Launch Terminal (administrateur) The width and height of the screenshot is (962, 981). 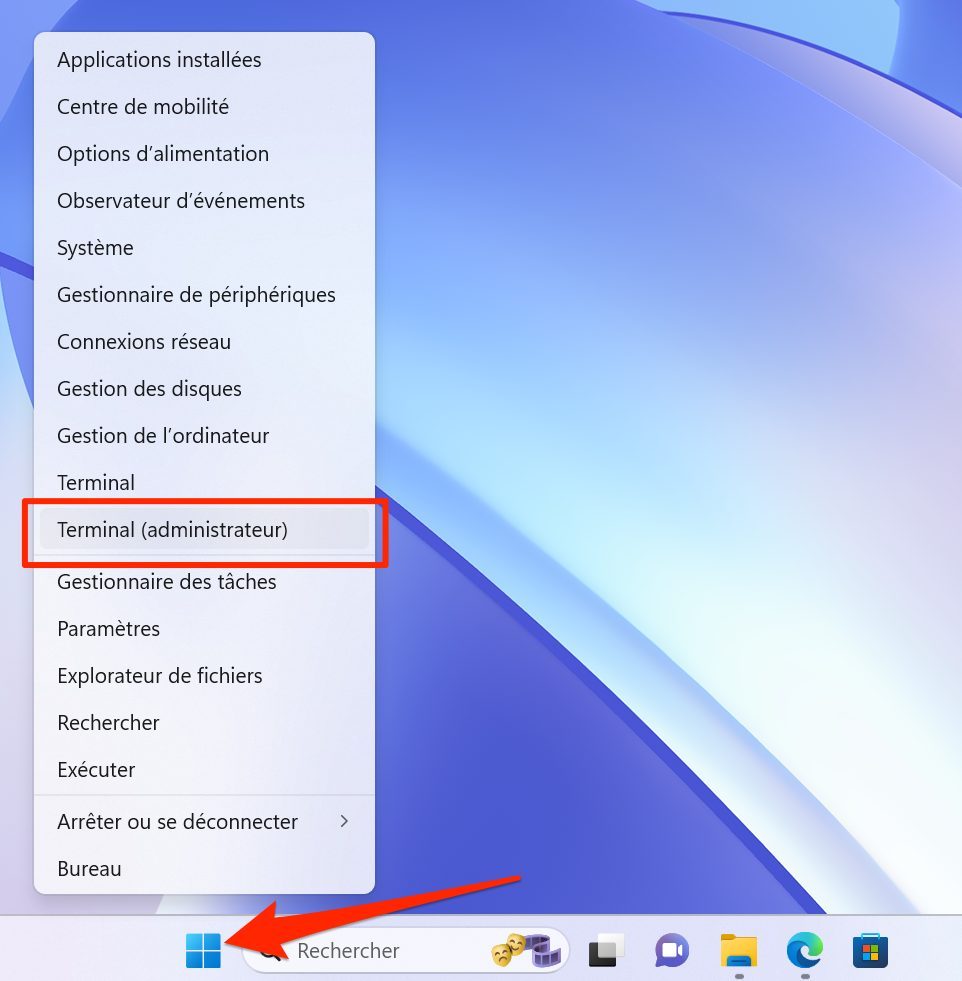pyautogui.click(x=204, y=529)
